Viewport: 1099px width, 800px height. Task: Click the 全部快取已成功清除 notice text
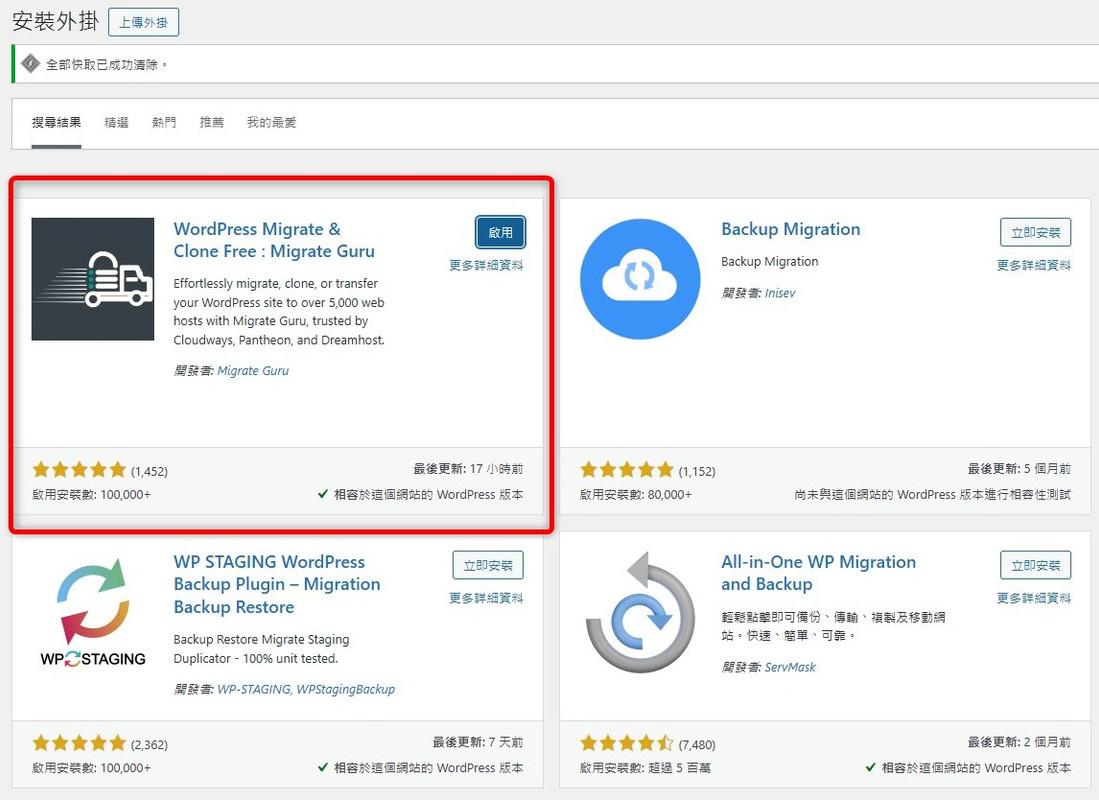[x=107, y=65]
